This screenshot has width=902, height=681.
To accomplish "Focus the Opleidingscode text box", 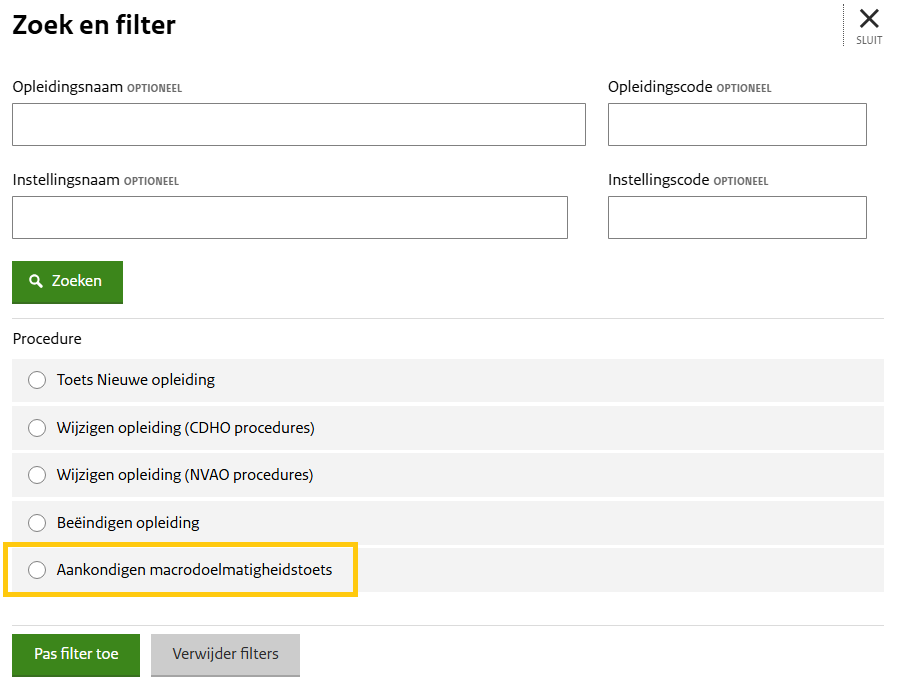I will coord(737,124).
